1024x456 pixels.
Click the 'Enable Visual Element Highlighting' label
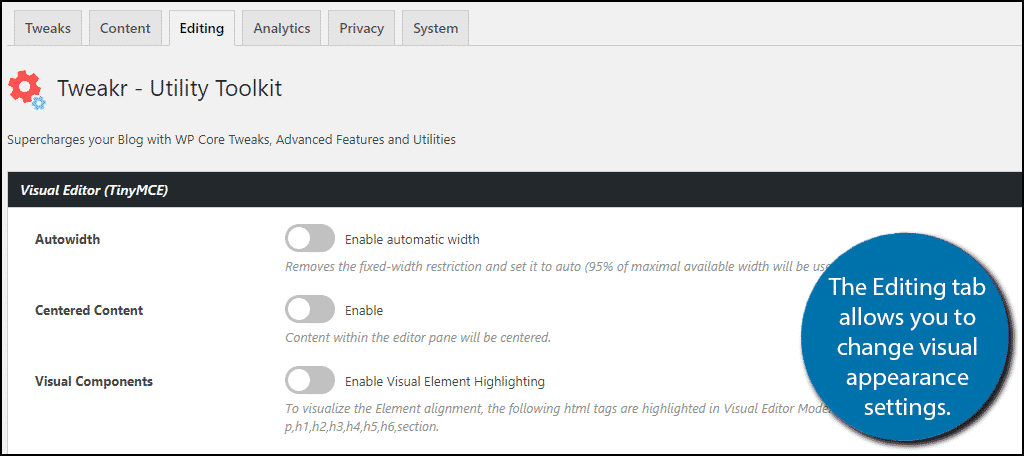tap(445, 381)
